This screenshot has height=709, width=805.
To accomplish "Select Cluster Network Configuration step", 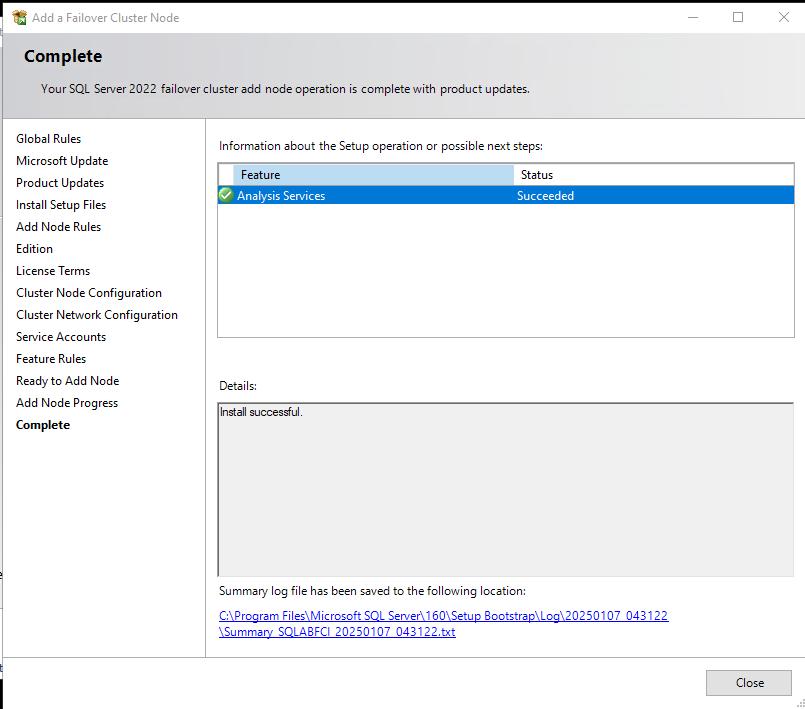I will tap(97, 315).
